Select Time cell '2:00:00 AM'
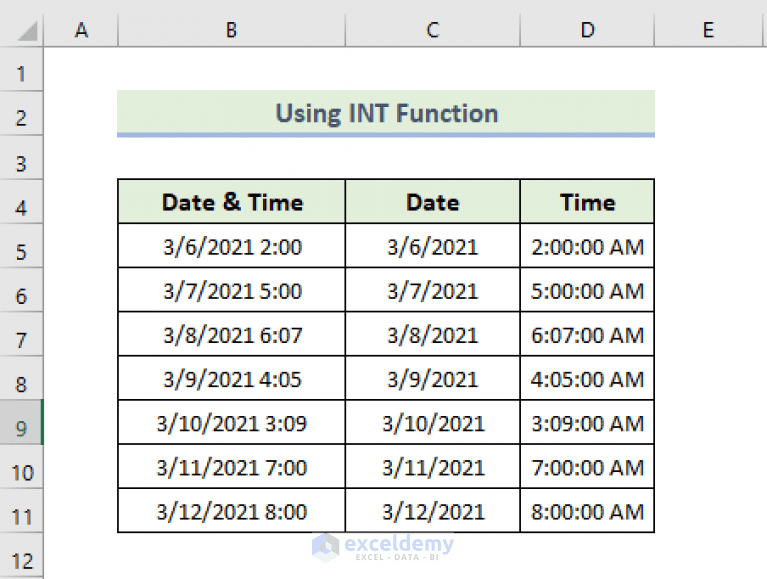 point(587,246)
